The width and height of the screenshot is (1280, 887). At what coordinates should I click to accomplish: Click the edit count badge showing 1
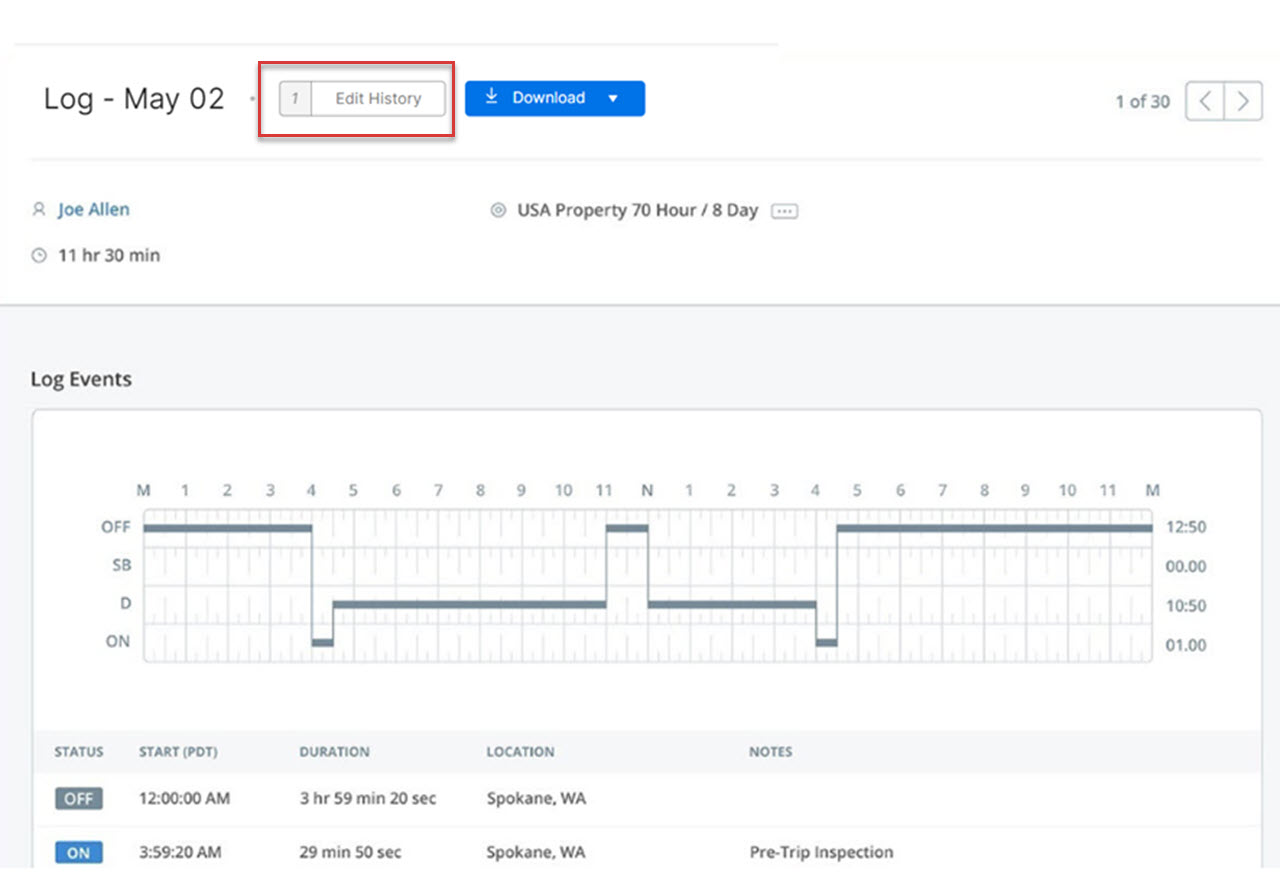(295, 99)
